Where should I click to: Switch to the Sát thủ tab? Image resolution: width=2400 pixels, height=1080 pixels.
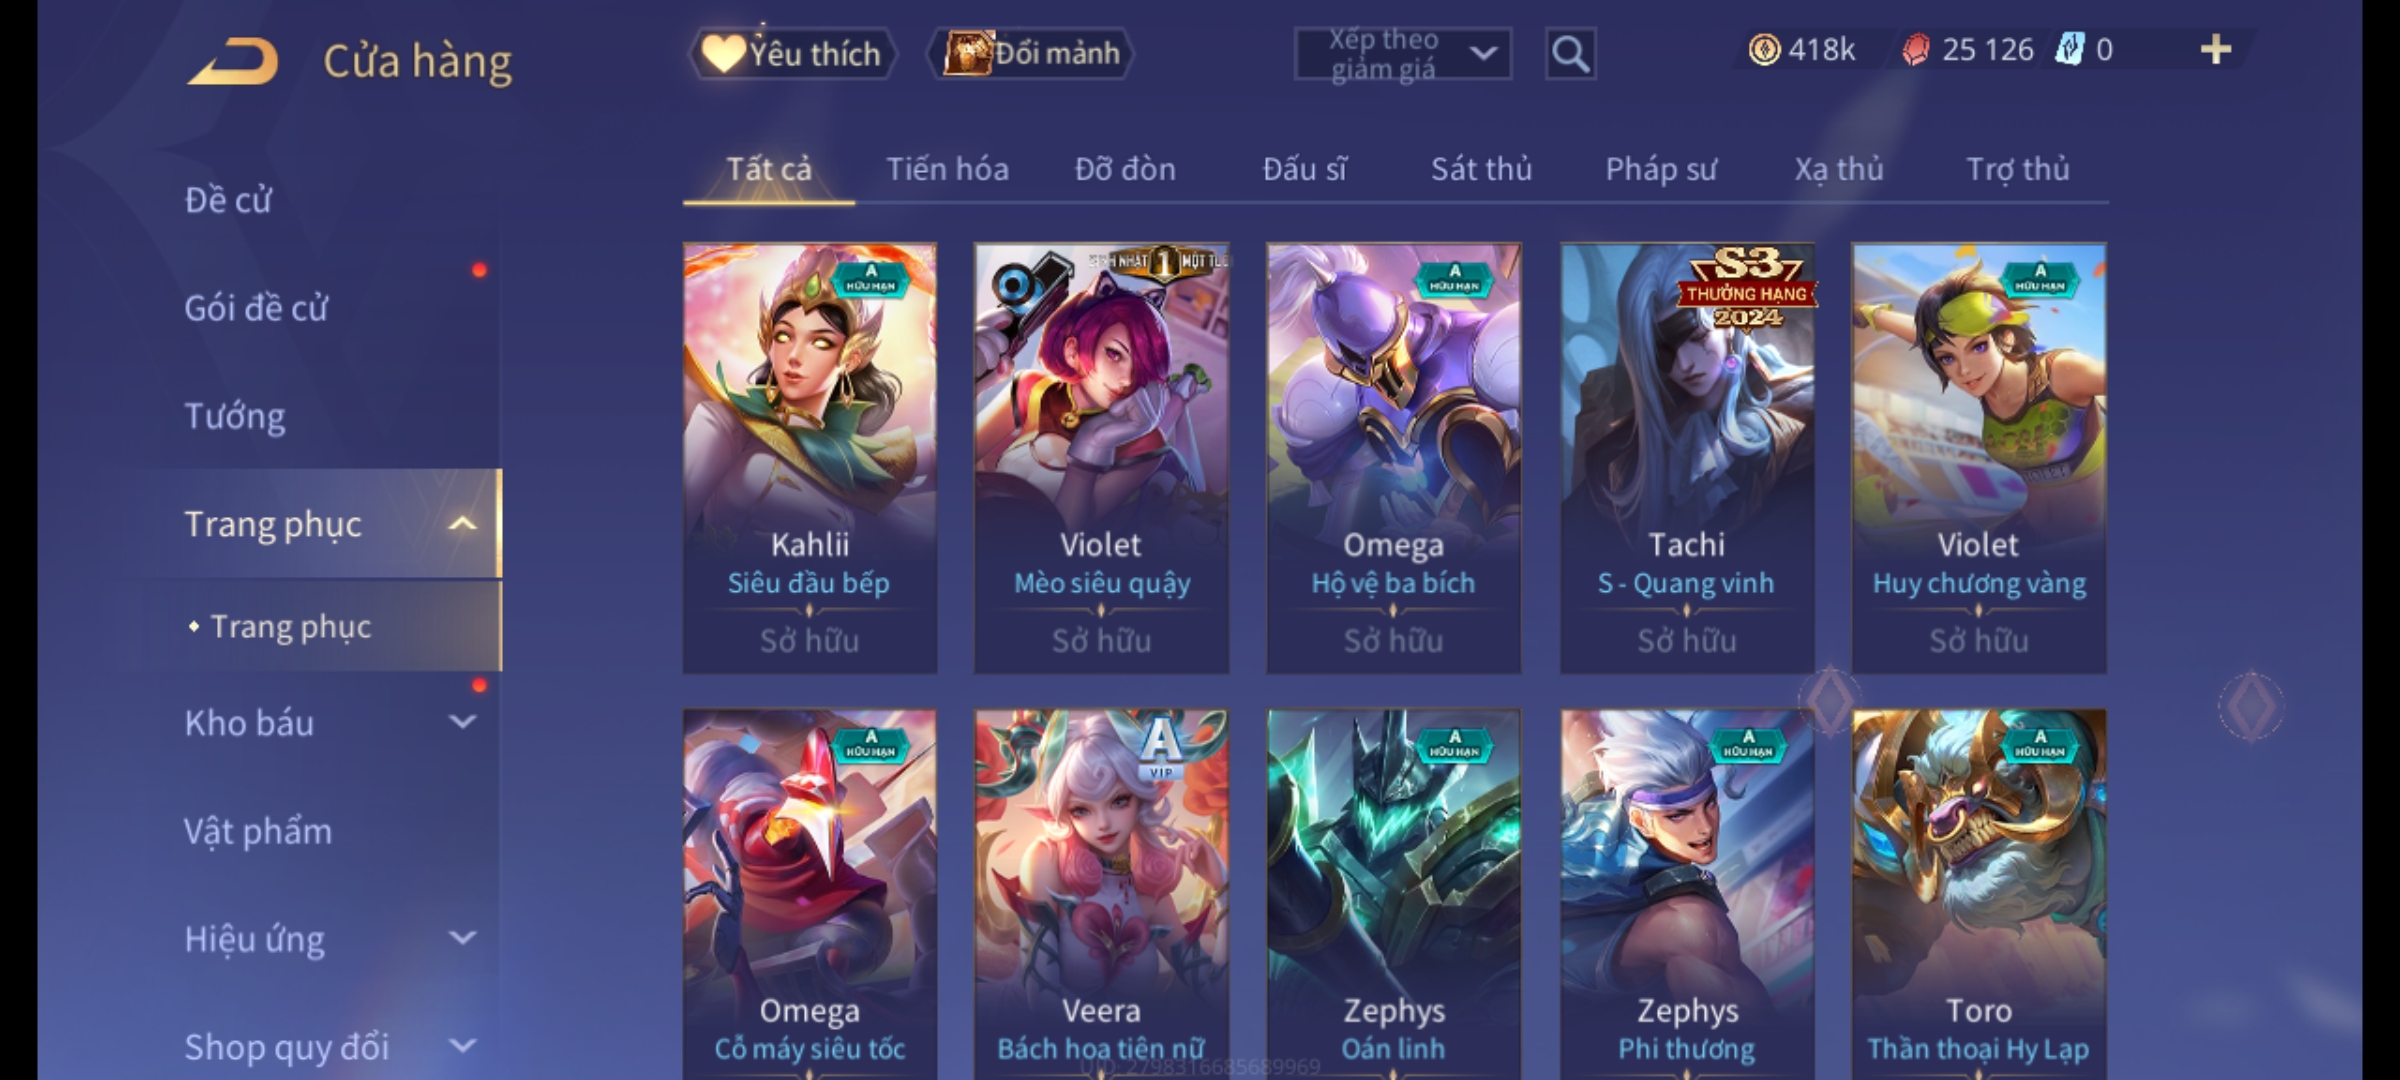click(x=1481, y=169)
